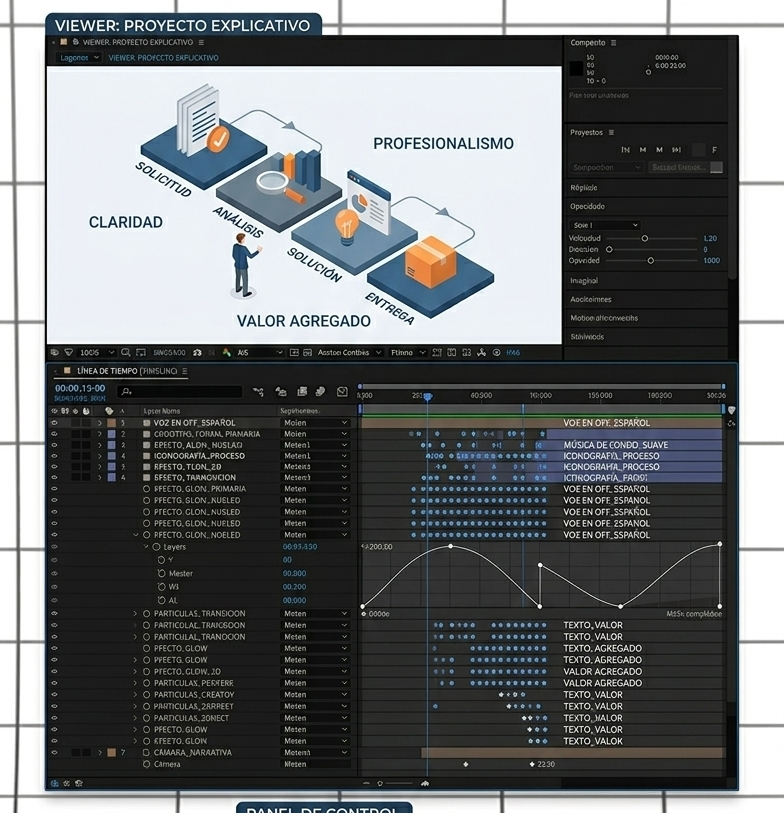Click the F icon in Proyectos panel
The image size is (784, 813).
coord(714,150)
